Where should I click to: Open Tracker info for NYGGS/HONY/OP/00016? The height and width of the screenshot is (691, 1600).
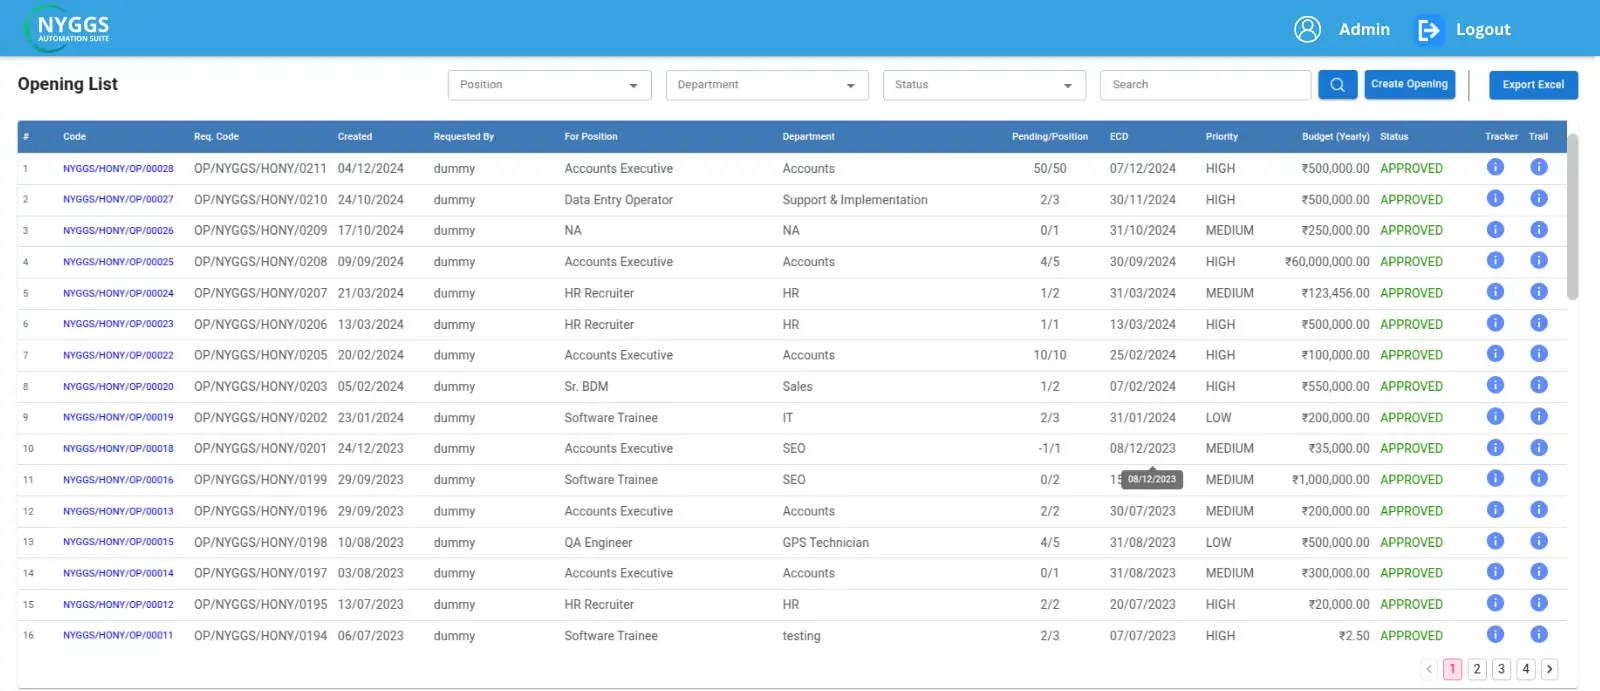click(1495, 478)
